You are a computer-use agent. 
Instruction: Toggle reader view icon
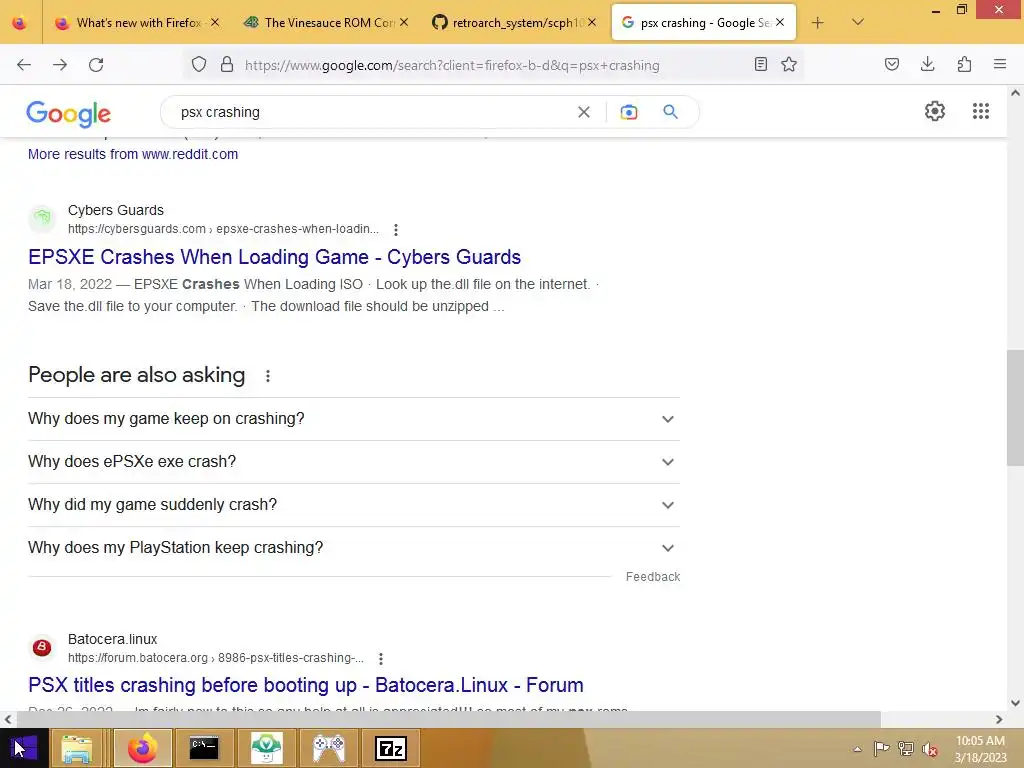[761, 65]
